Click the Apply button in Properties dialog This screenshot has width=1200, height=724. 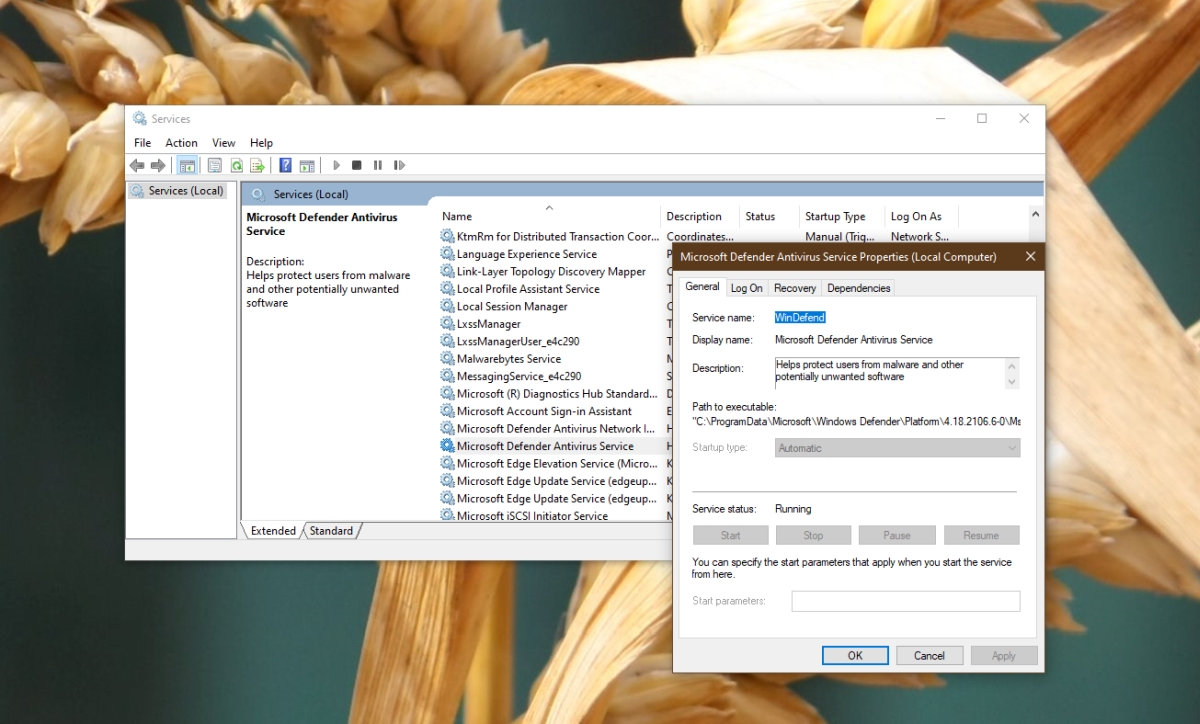[x=1004, y=656]
